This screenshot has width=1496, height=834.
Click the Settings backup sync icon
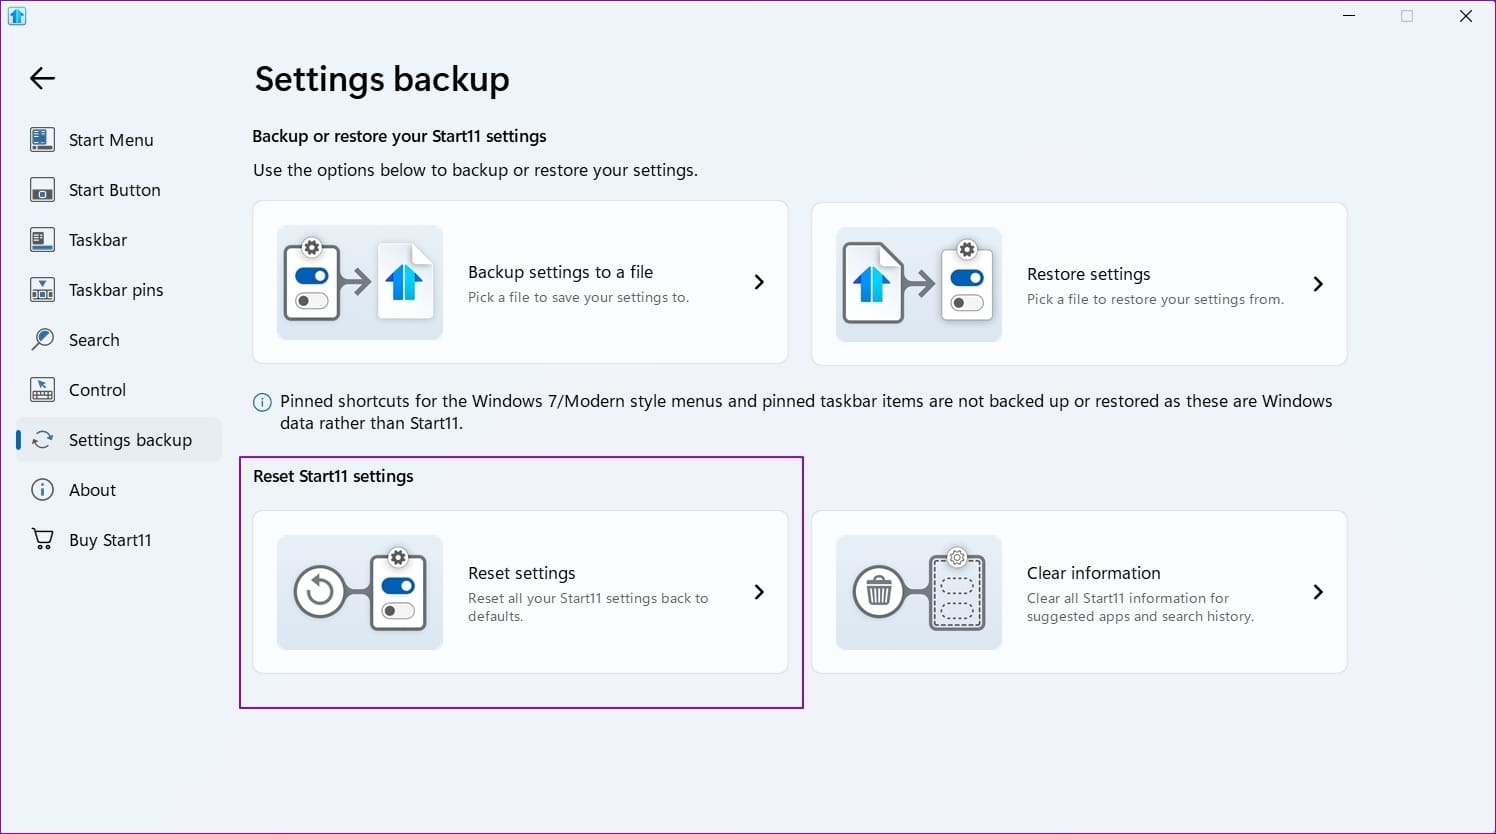click(x=42, y=439)
